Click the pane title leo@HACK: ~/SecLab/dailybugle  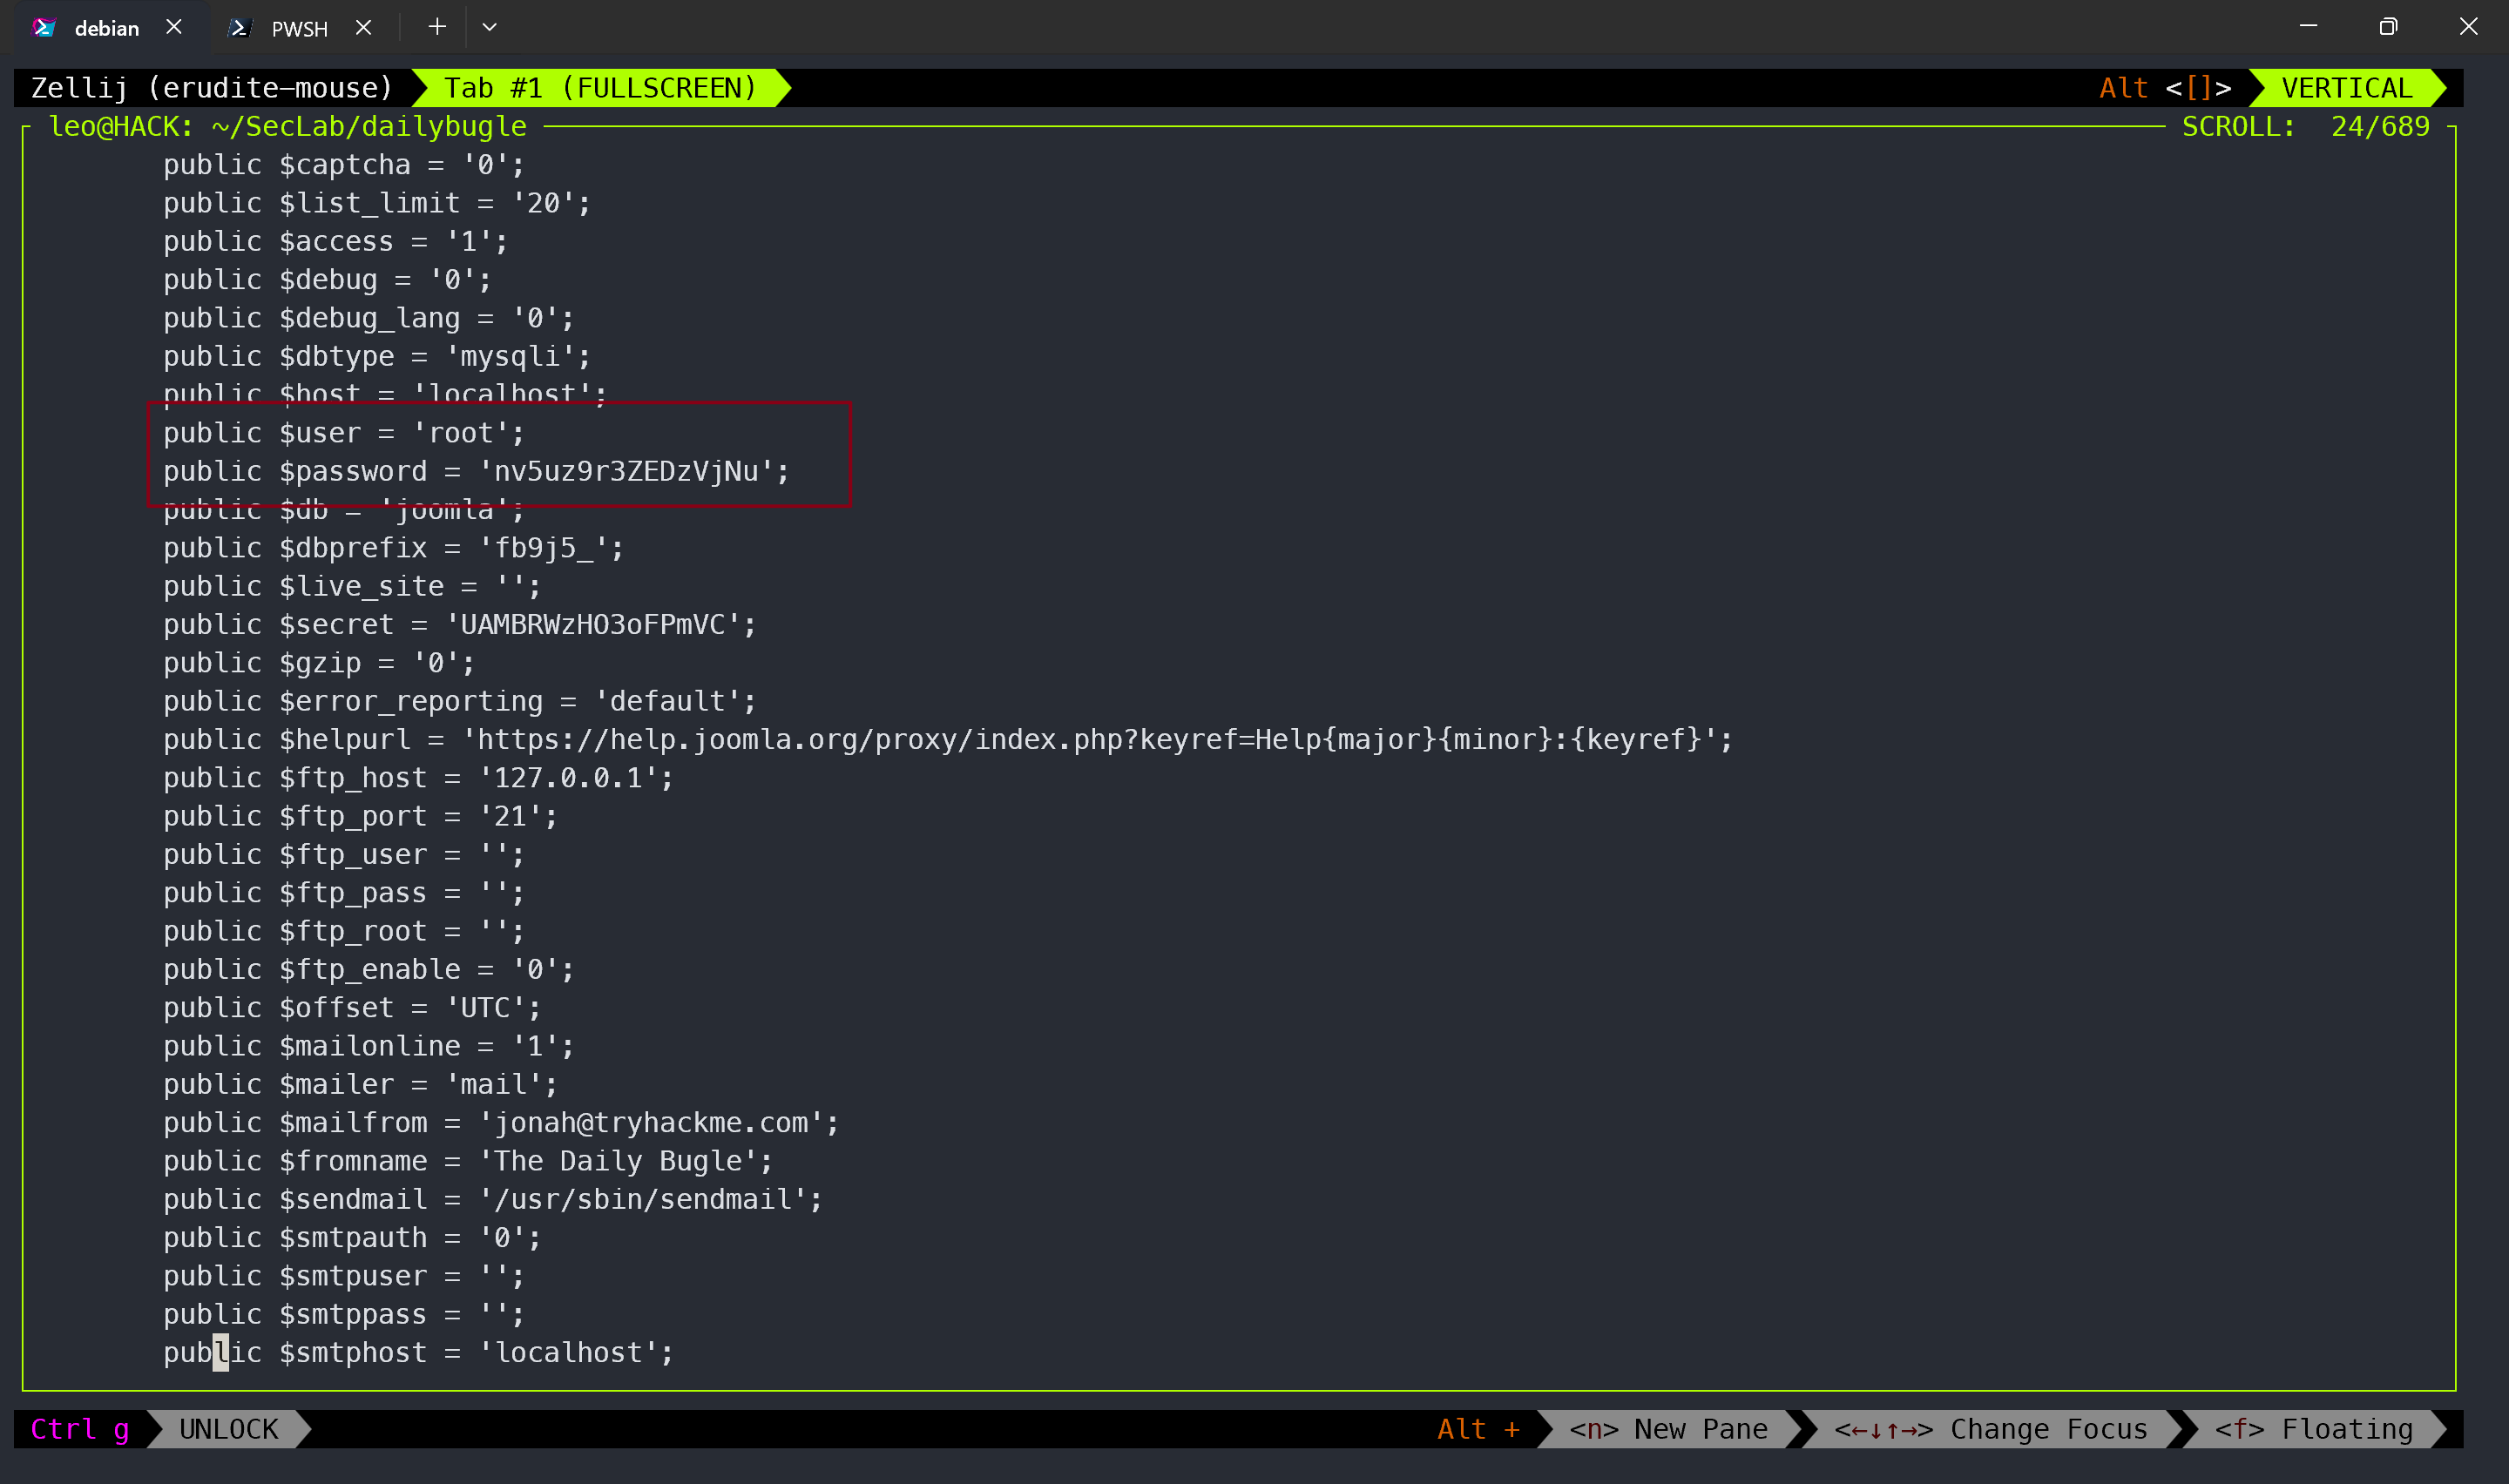[x=288, y=126]
